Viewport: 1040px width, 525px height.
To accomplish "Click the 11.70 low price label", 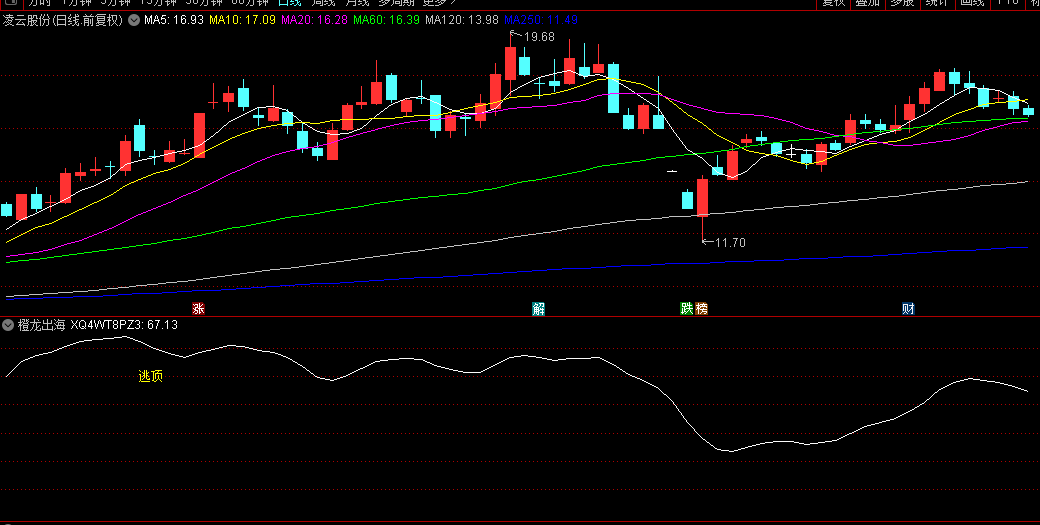I will (730, 243).
